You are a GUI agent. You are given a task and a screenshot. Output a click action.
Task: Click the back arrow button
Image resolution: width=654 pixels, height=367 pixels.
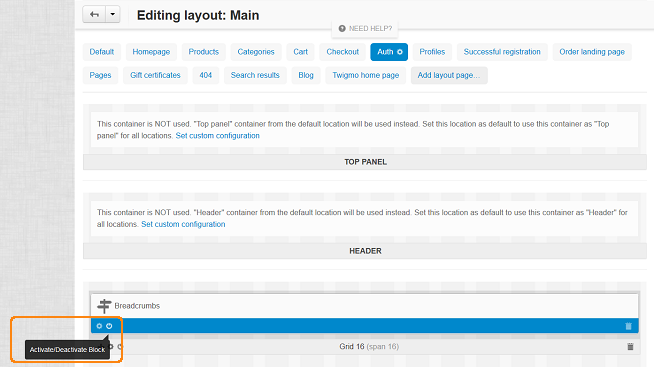click(x=94, y=15)
